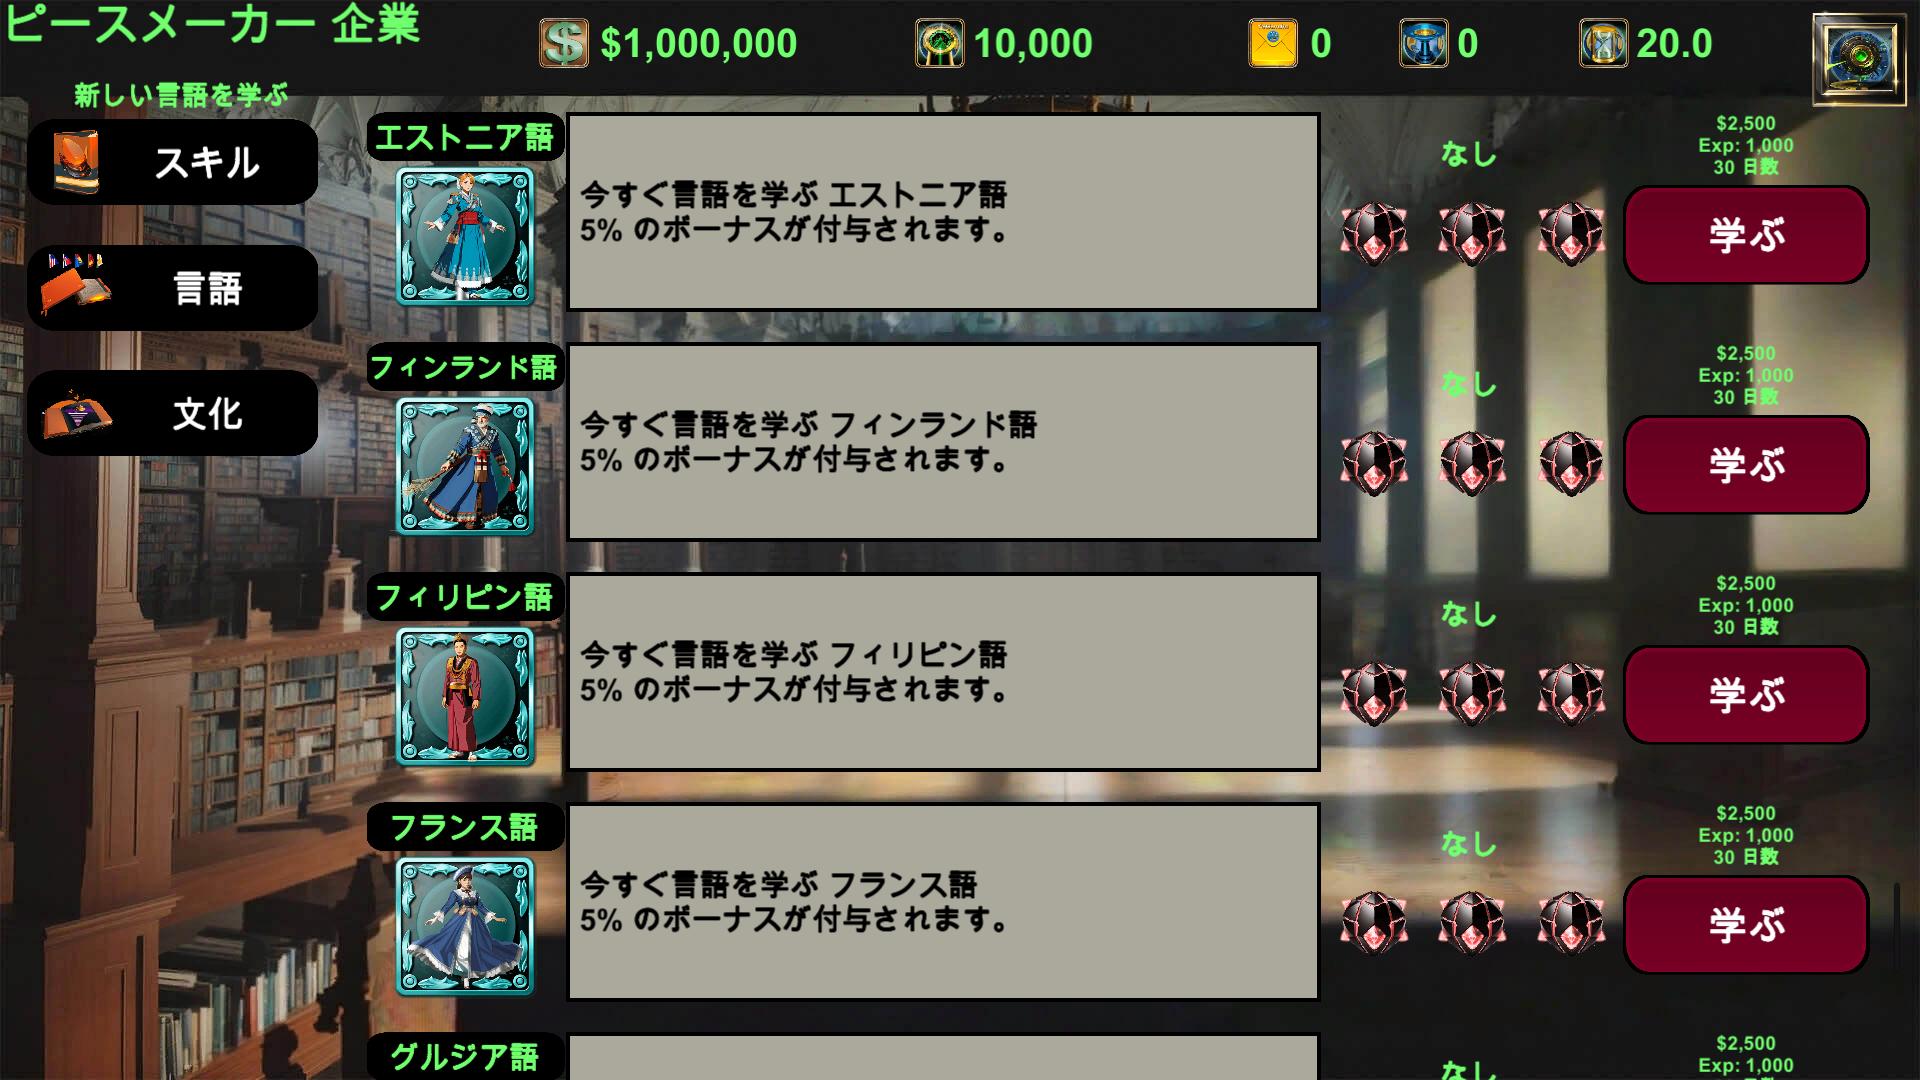Click third gem slot in French row
Image resolution: width=1920 pixels, height=1080 pixels.
[1571, 922]
